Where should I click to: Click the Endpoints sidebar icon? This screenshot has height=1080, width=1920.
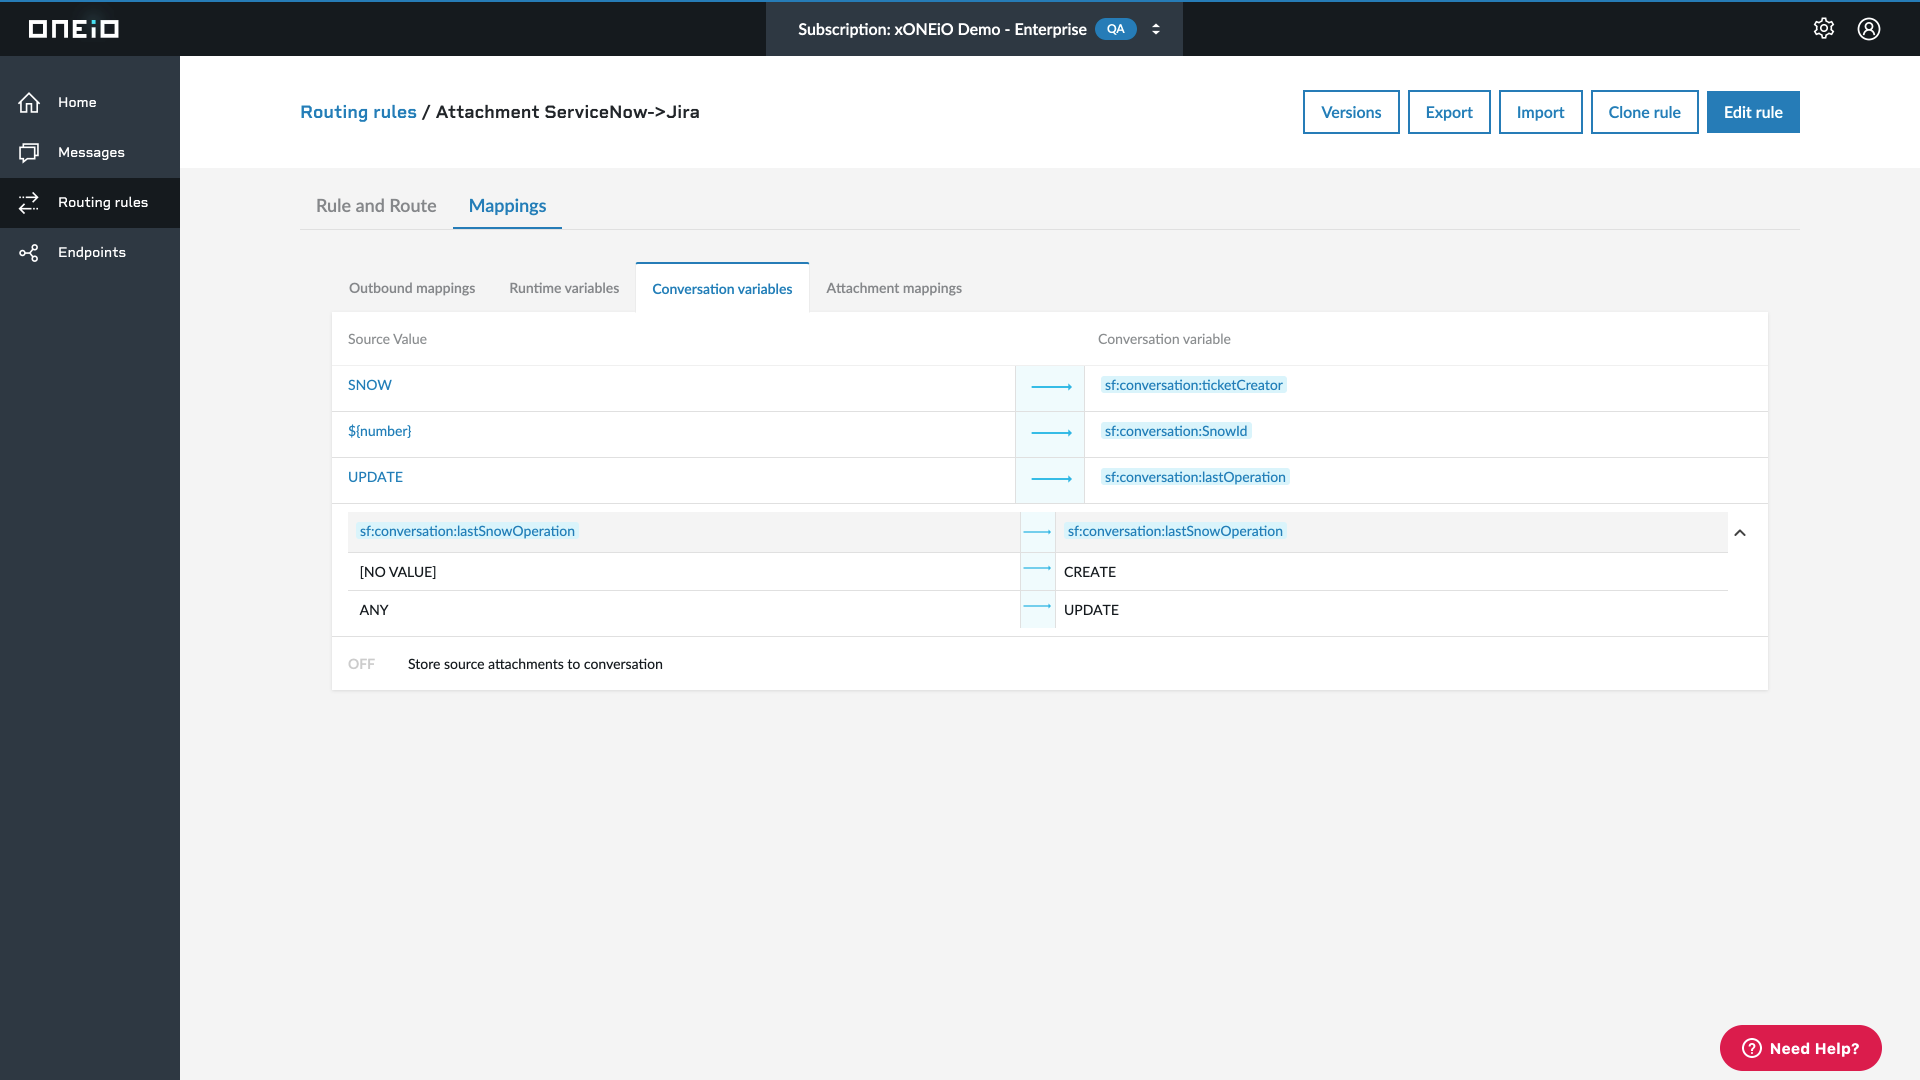[x=29, y=253]
